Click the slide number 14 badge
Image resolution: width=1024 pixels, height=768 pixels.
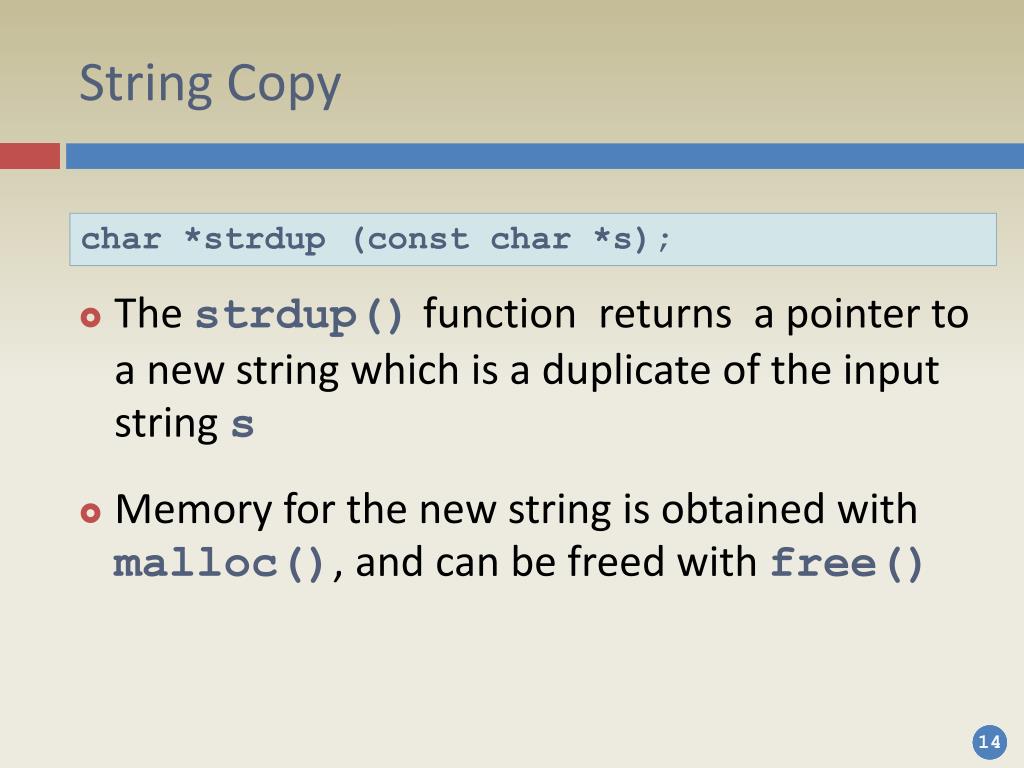tap(989, 742)
